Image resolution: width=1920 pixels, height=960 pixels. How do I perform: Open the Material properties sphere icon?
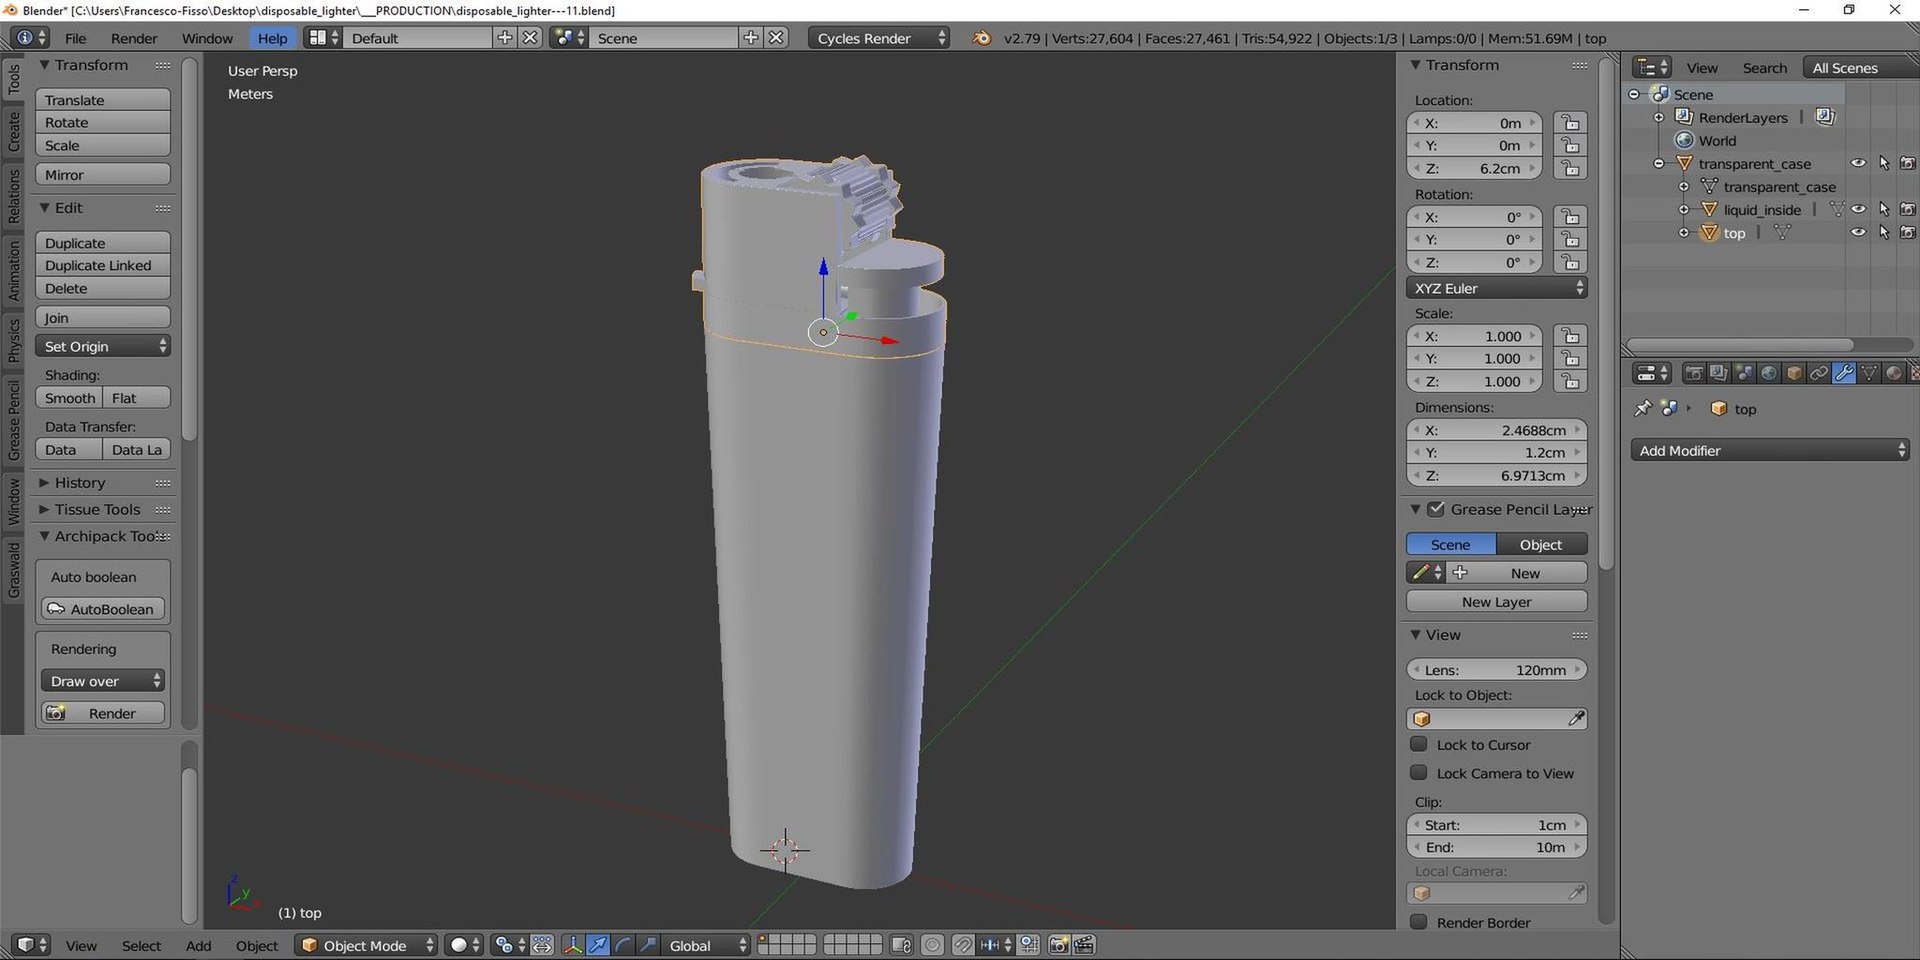coord(1894,373)
